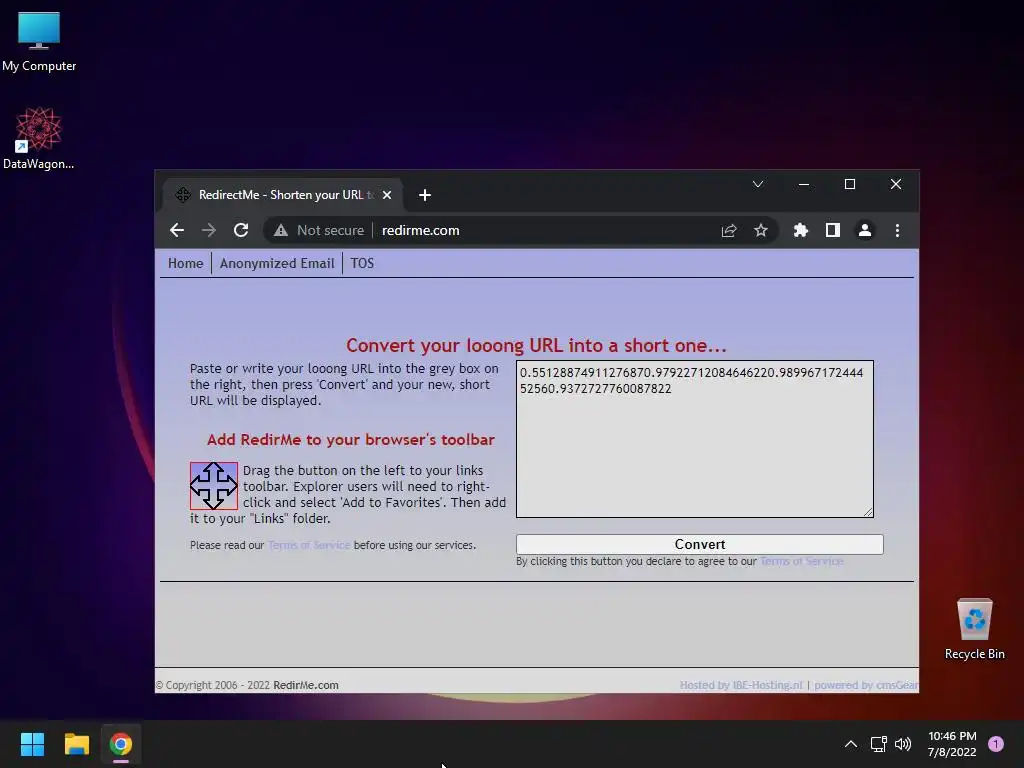Select the RedirectMe browser tab
Screen dimensions: 1024x768
[x=282, y=195]
